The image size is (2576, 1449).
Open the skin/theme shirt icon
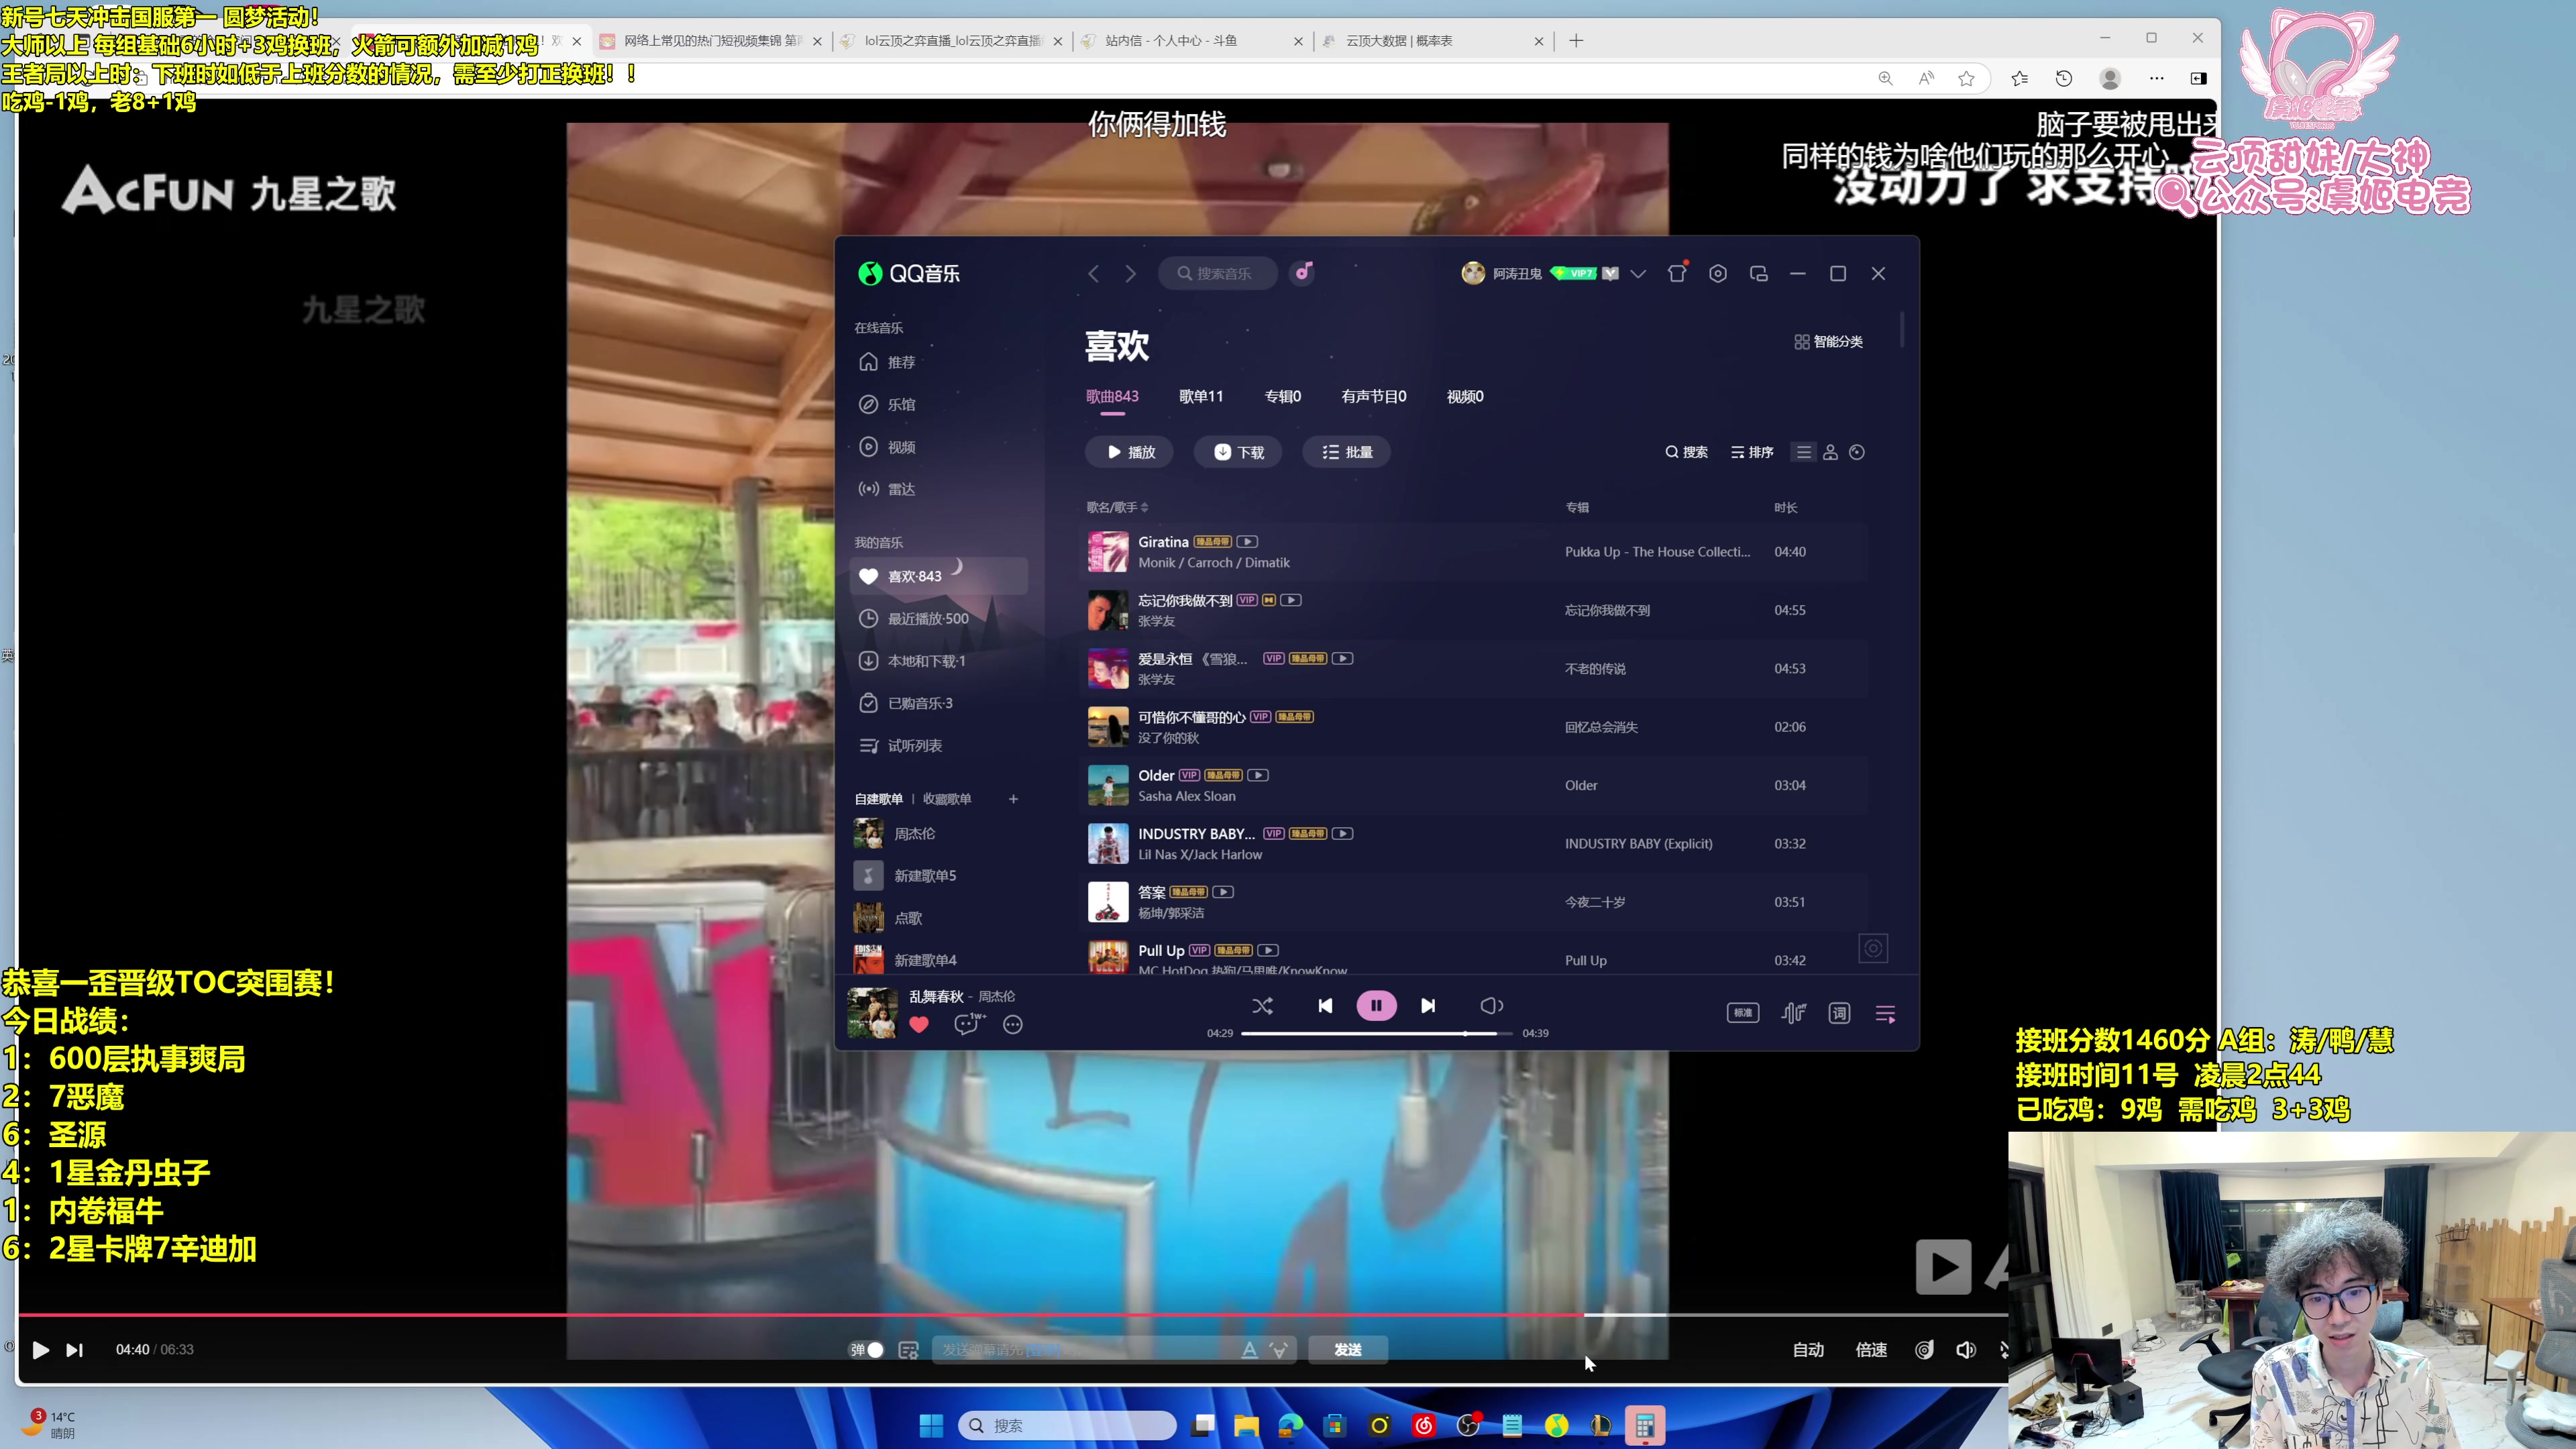coord(1677,273)
